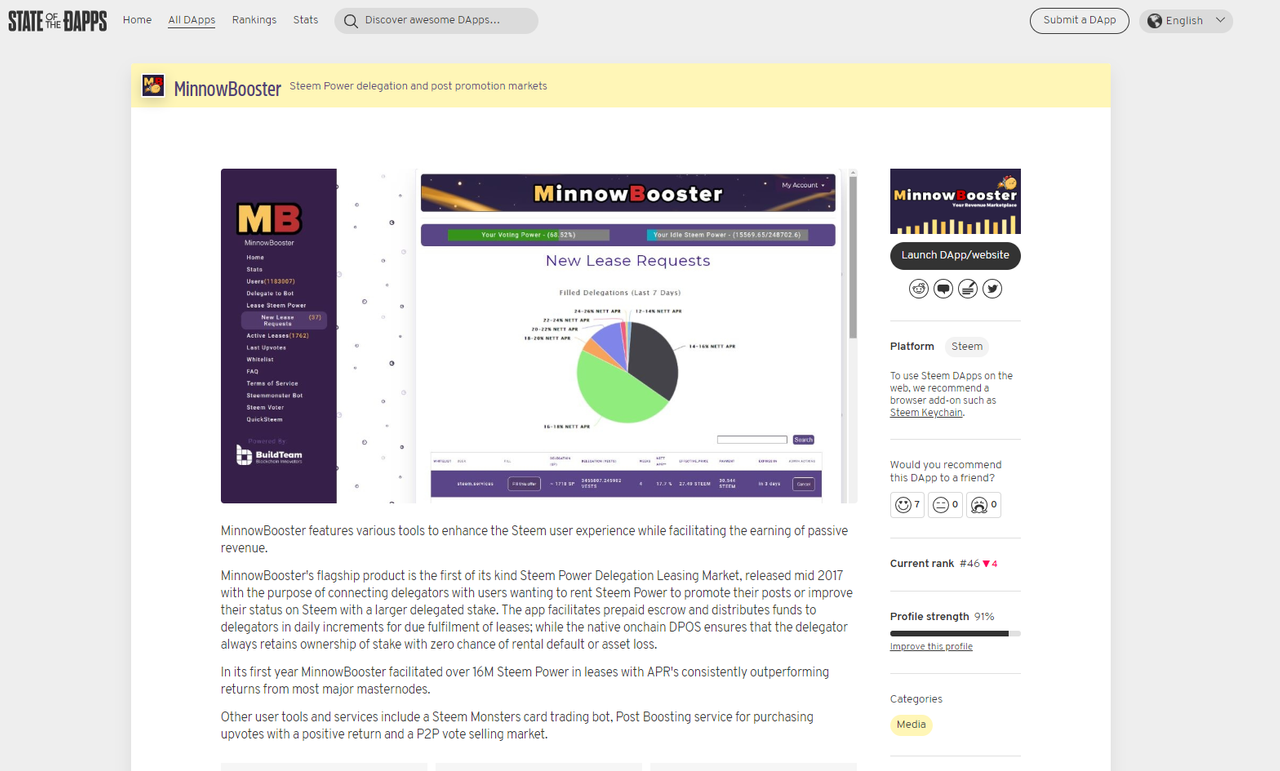Open the Reddit social link icon
Viewport: 1280px width, 771px height.
click(x=919, y=289)
